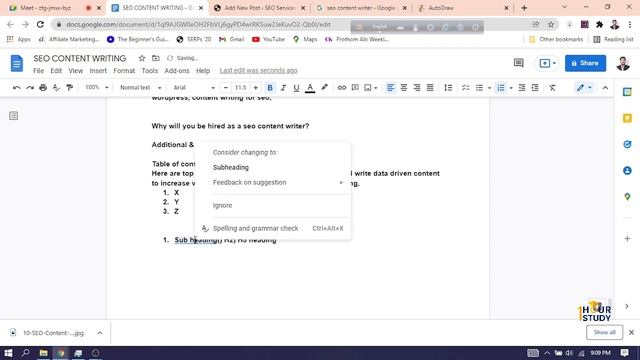Select Justify alignment
Image resolution: width=640 pixels, height=360 pixels.
click(430, 88)
